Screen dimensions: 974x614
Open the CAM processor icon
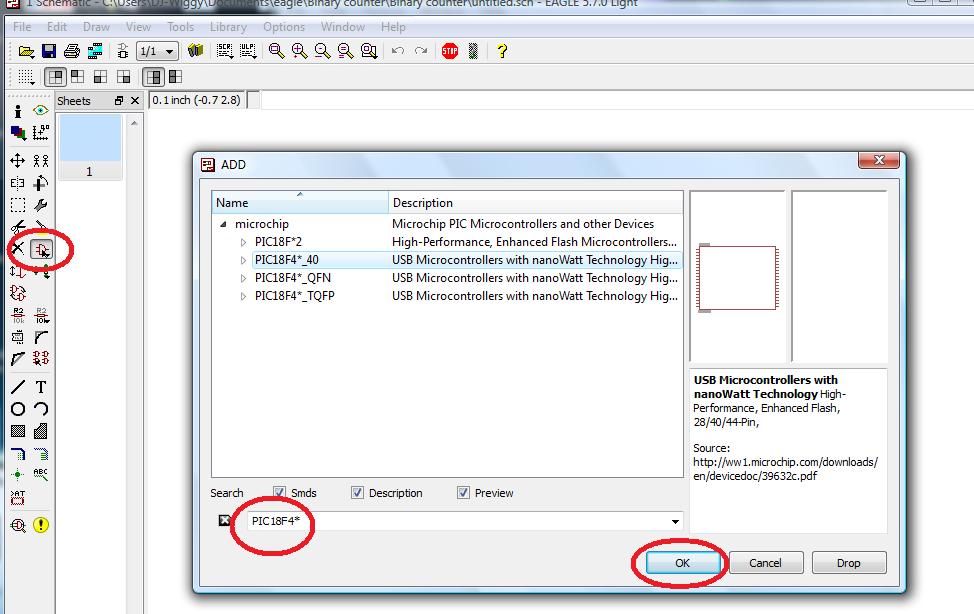point(95,52)
